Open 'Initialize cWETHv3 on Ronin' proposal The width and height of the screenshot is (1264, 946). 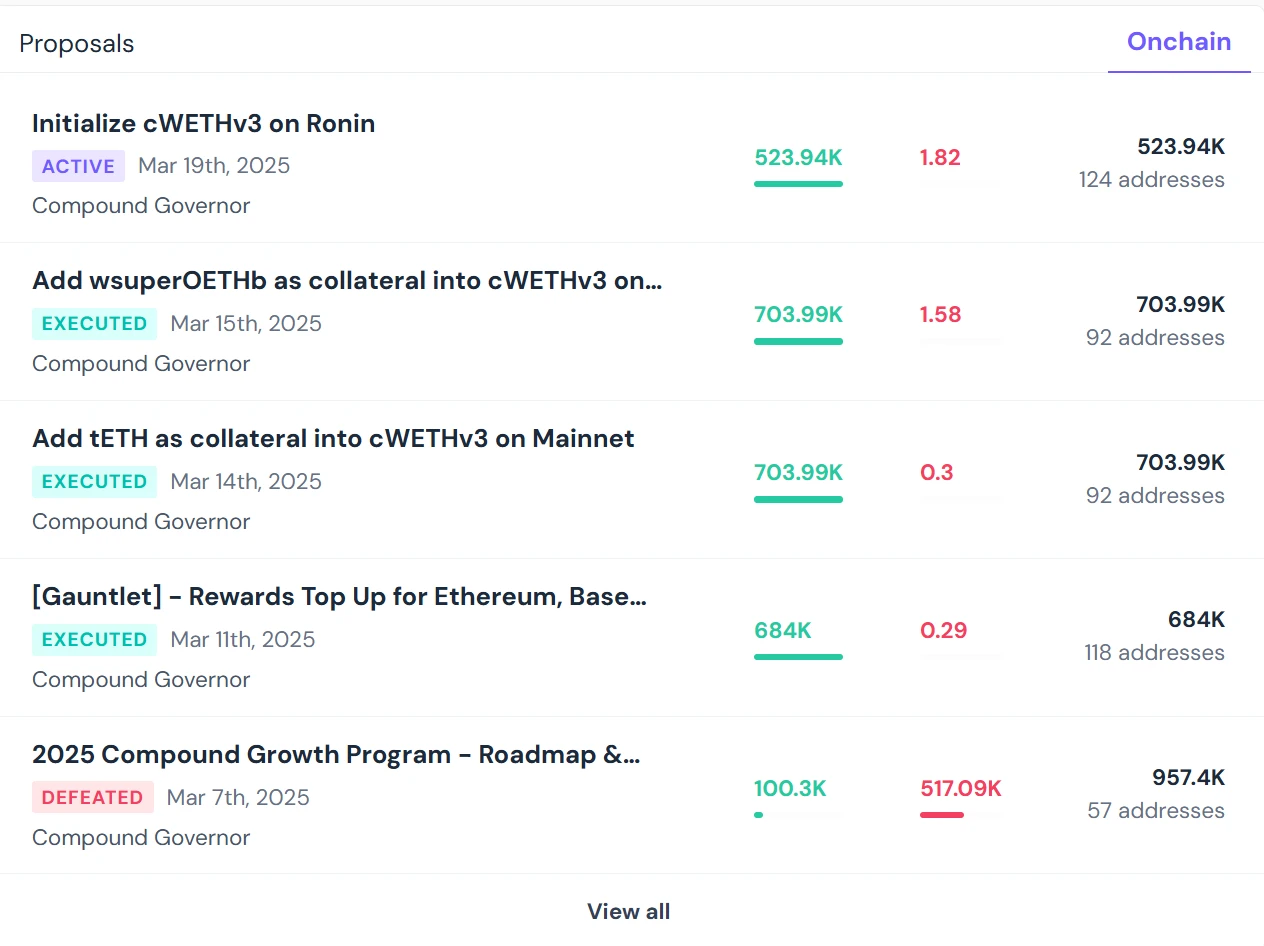204,124
